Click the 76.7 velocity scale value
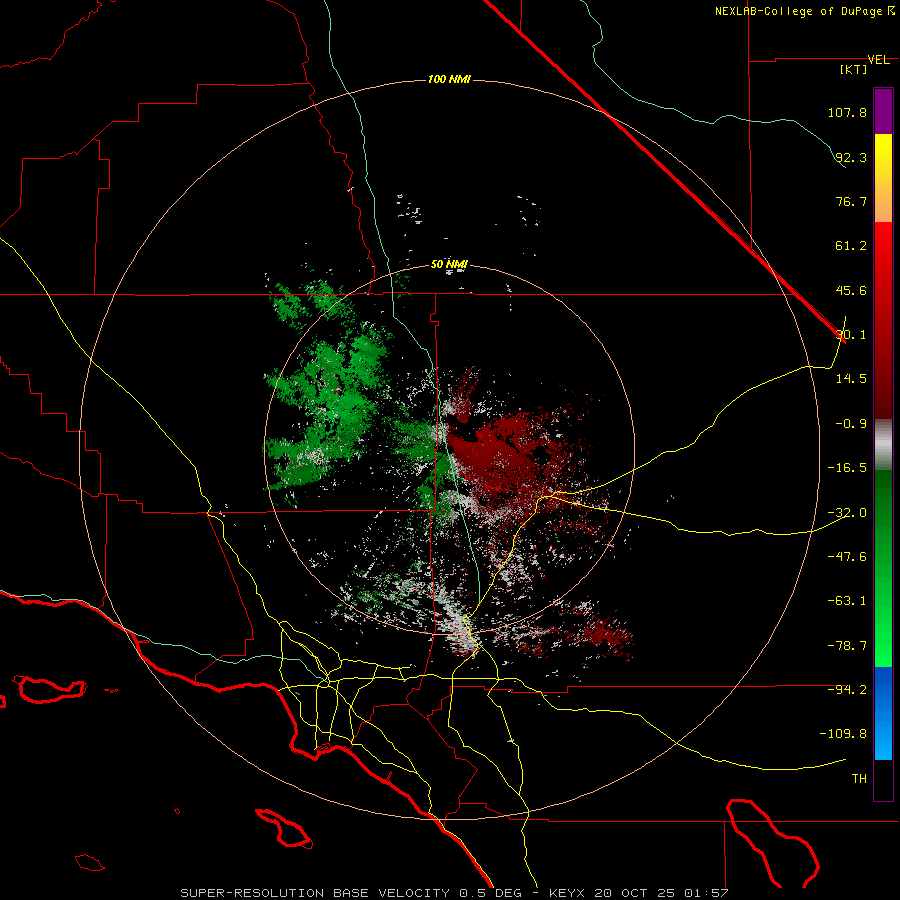 851,201
